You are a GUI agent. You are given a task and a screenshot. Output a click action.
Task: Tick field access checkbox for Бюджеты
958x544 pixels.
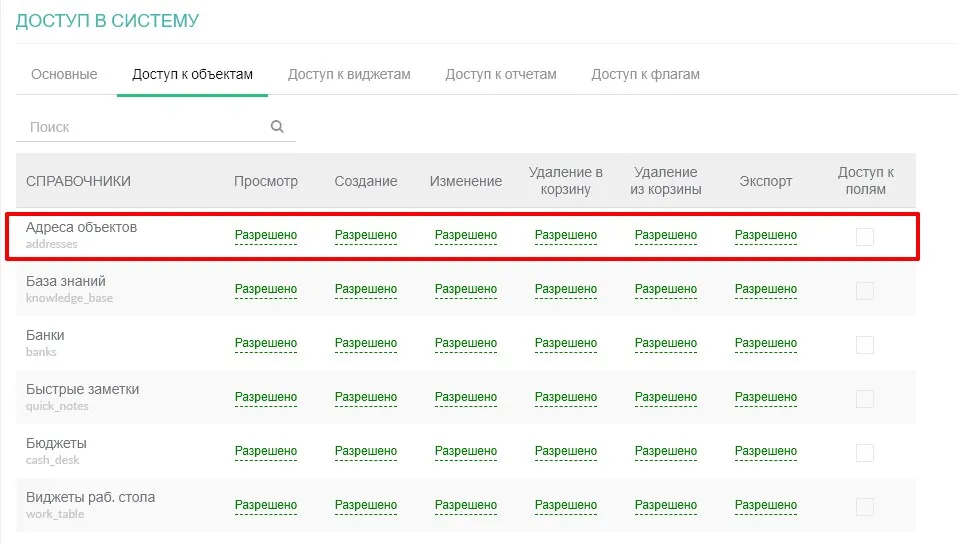click(864, 452)
